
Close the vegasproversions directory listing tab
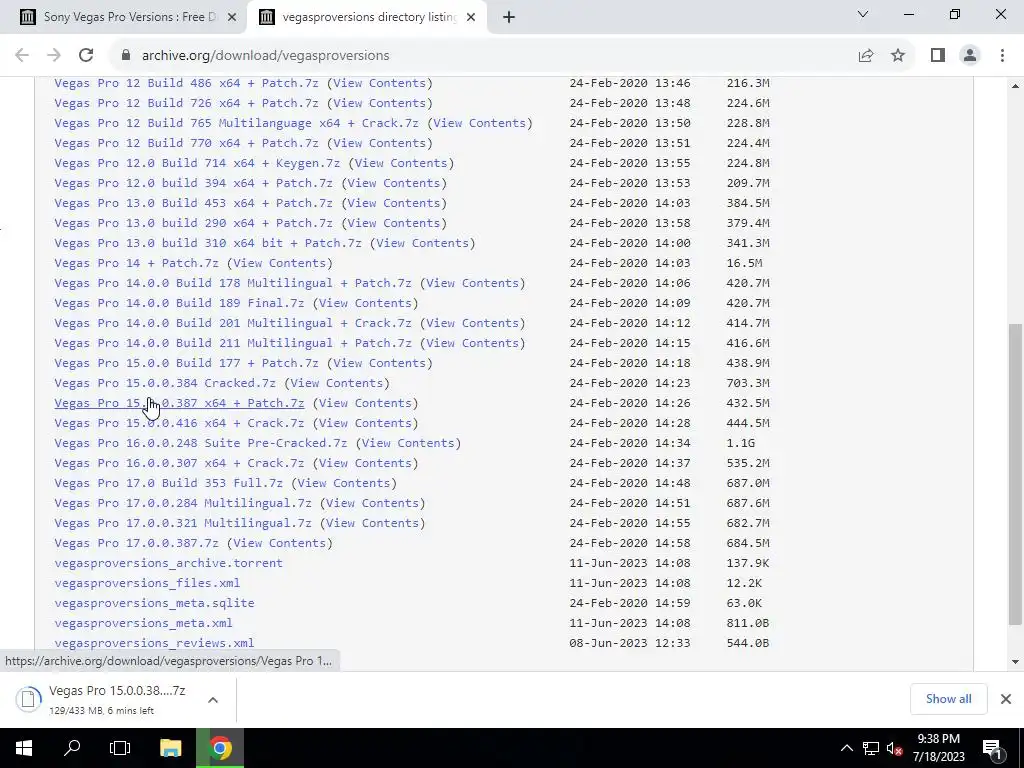click(x=471, y=17)
